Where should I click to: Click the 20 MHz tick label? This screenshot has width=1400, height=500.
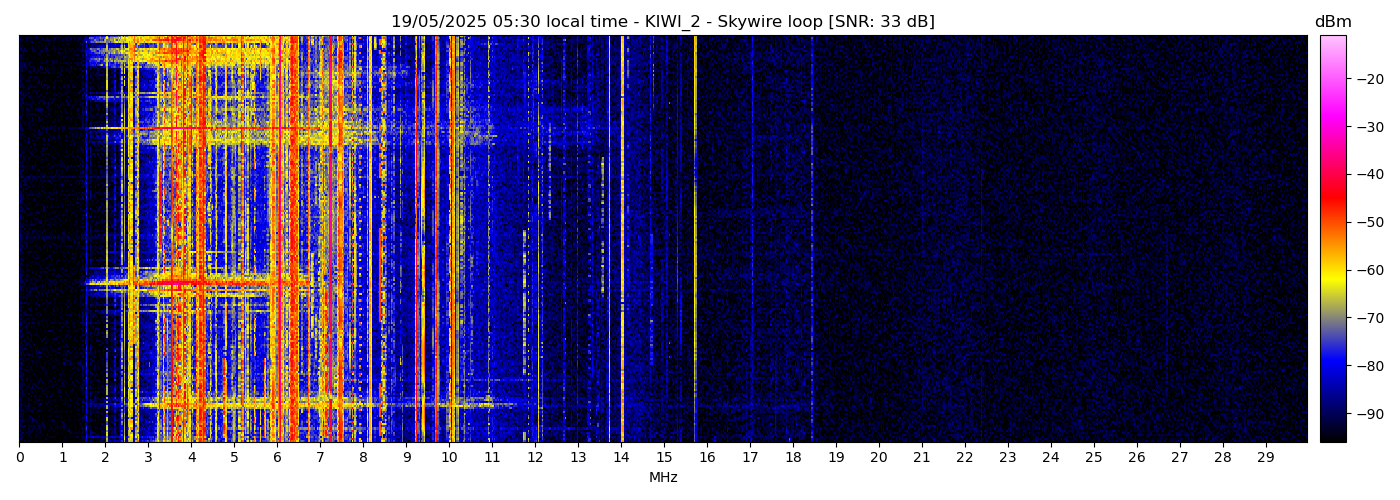click(879, 458)
